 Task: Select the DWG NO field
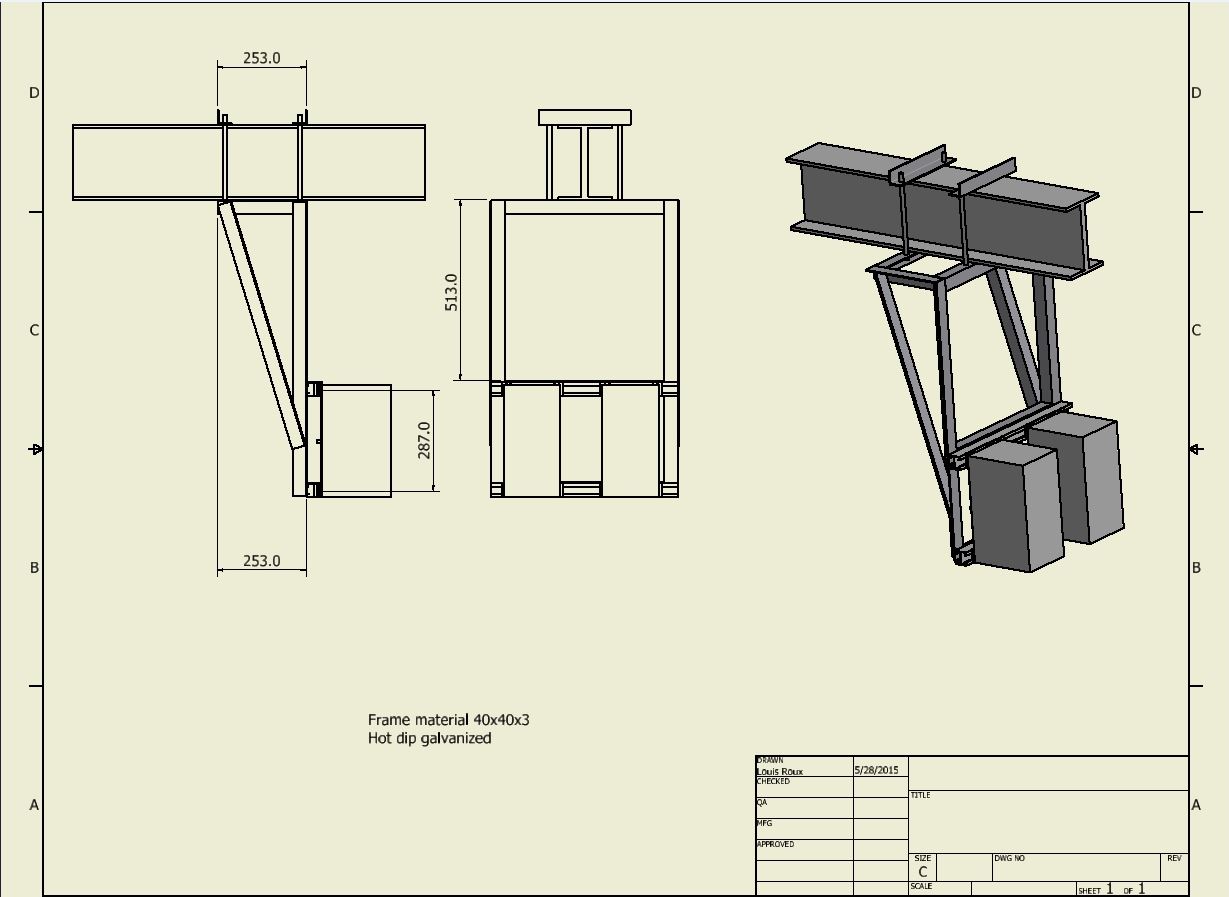pos(1076,867)
